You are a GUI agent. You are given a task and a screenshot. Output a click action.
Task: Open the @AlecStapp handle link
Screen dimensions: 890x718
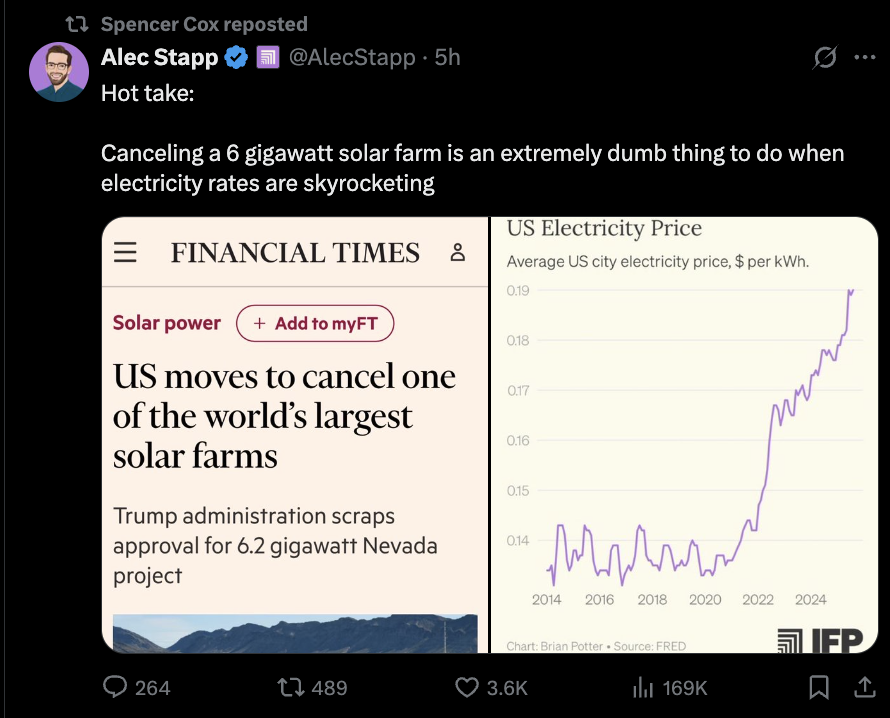point(352,57)
